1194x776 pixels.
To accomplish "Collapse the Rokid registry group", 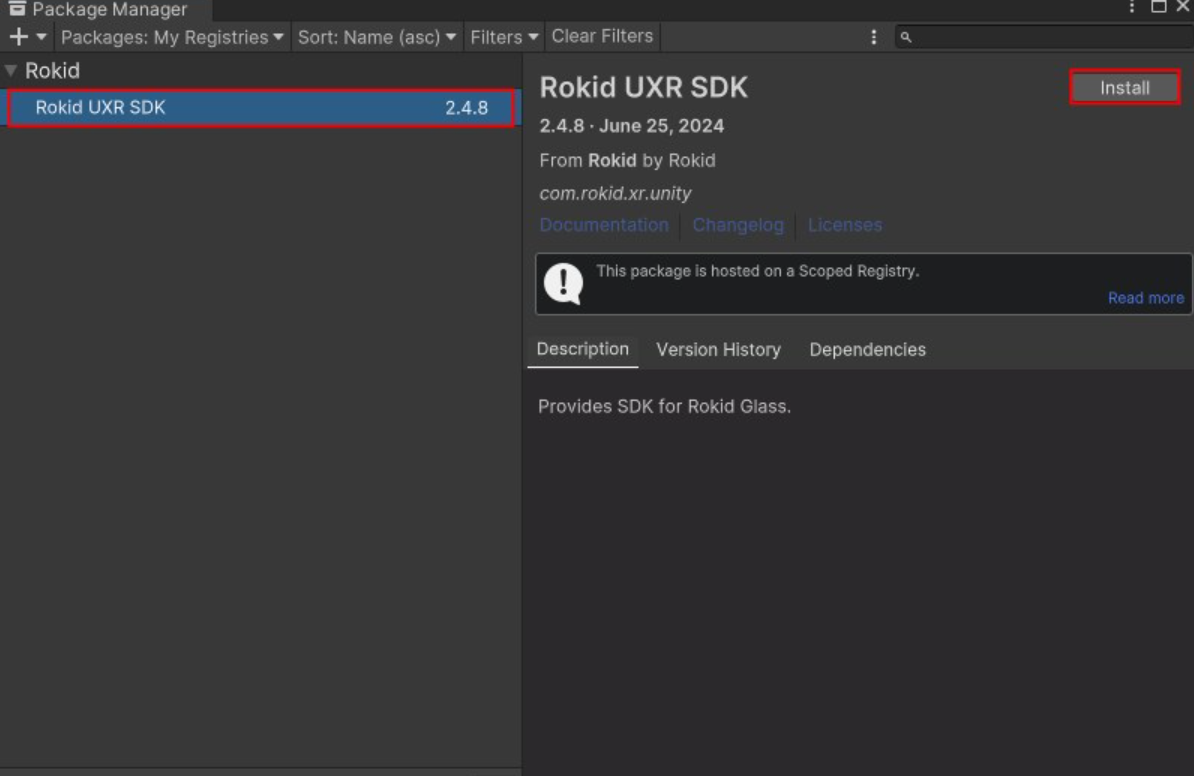I will coord(11,71).
